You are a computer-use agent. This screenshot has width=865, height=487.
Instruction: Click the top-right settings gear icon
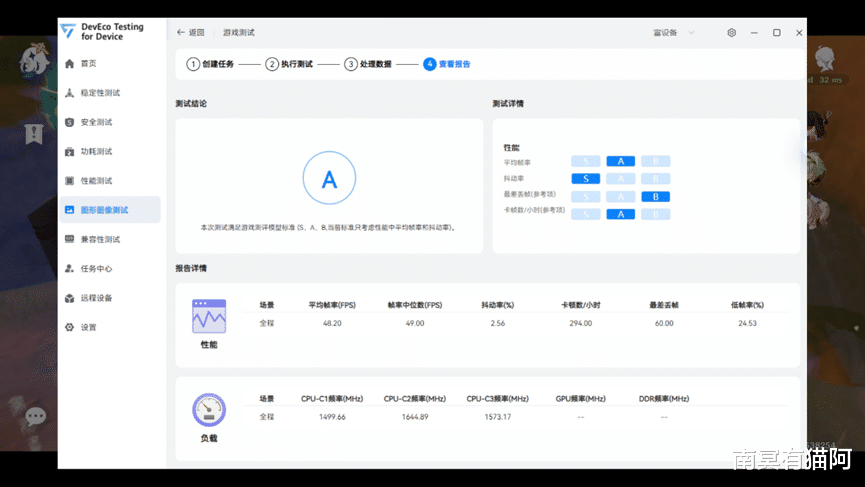pyautogui.click(x=731, y=33)
